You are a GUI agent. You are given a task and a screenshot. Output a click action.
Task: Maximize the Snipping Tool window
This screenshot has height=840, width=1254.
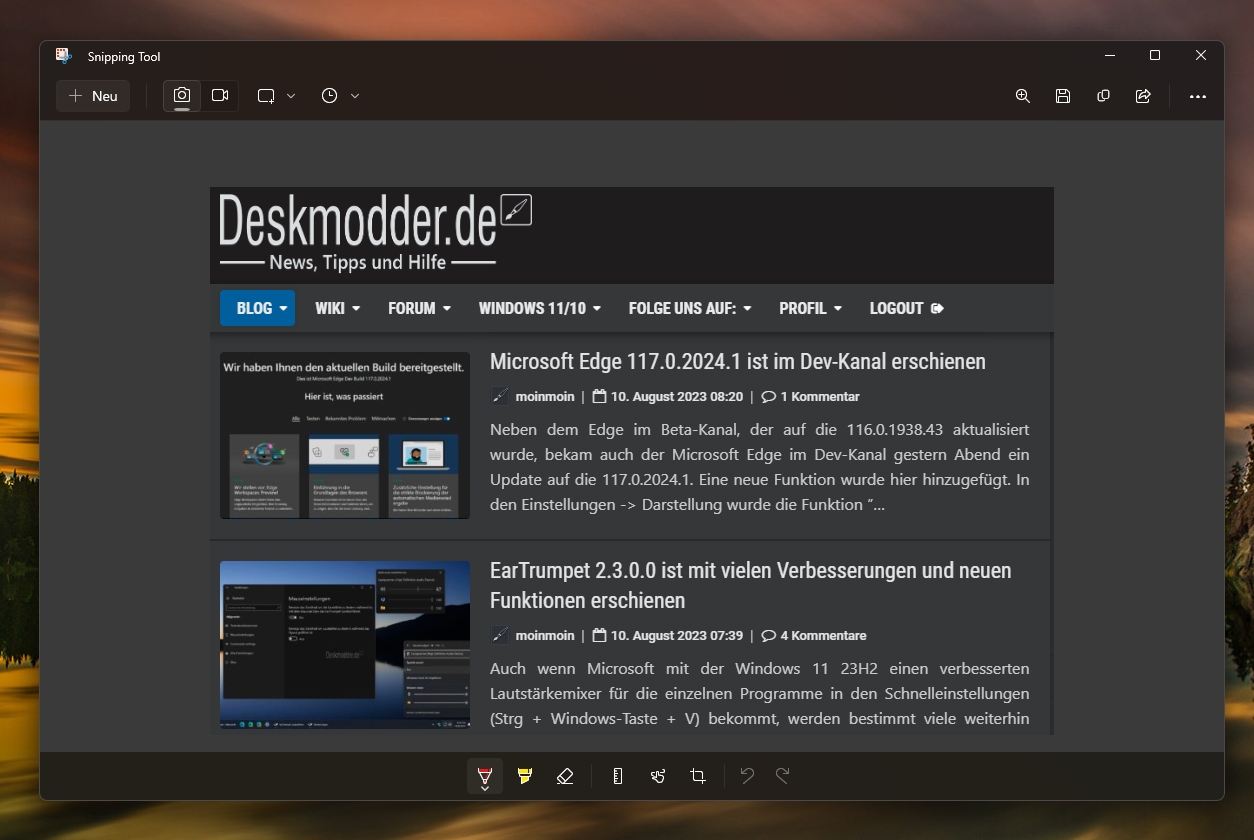click(1155, 55)
